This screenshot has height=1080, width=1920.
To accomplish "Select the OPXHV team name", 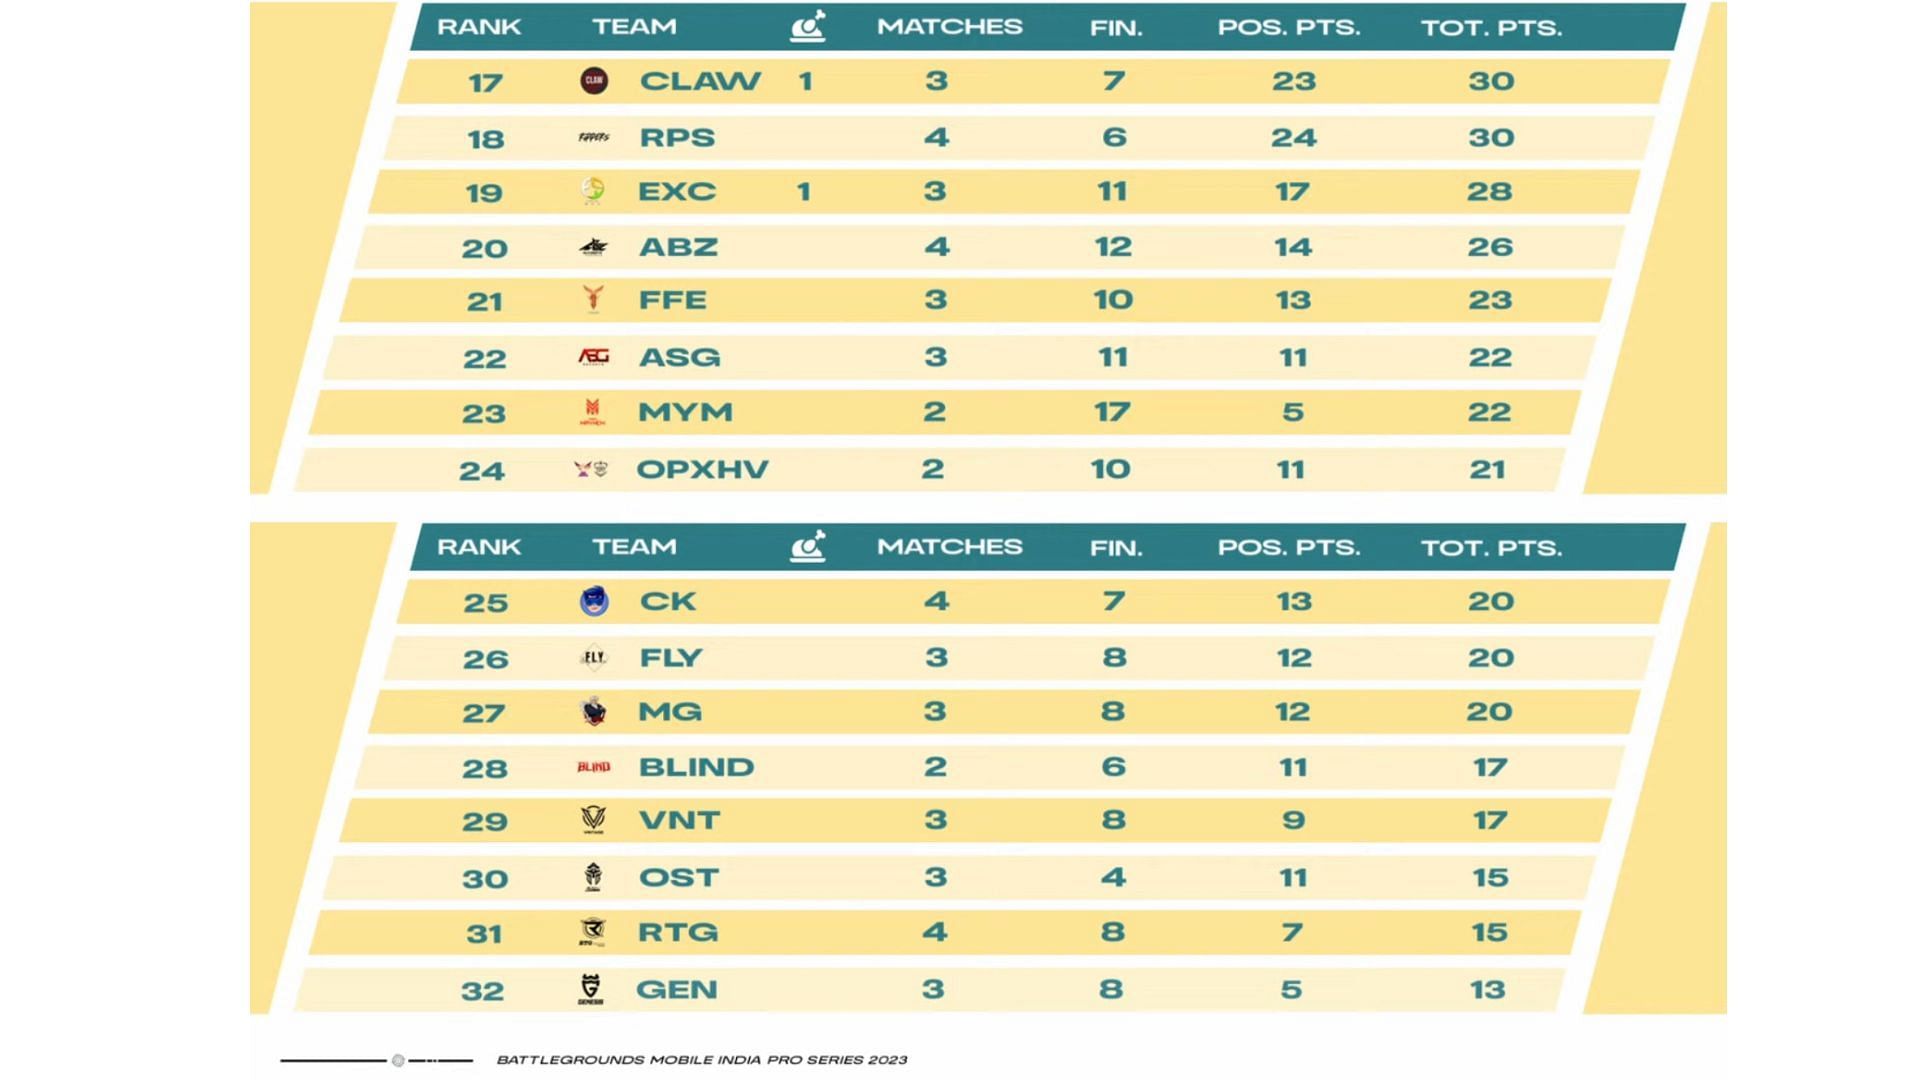I will tap(702, 469).
